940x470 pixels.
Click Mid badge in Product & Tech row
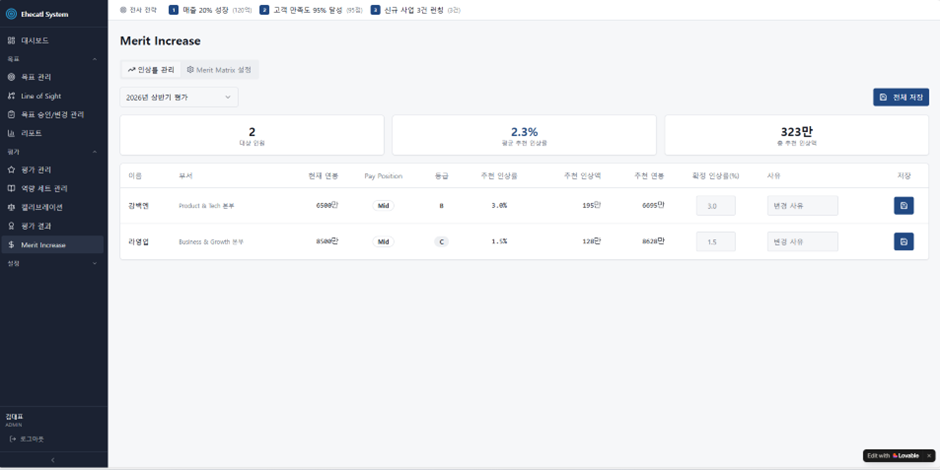[x=383, y=206]
